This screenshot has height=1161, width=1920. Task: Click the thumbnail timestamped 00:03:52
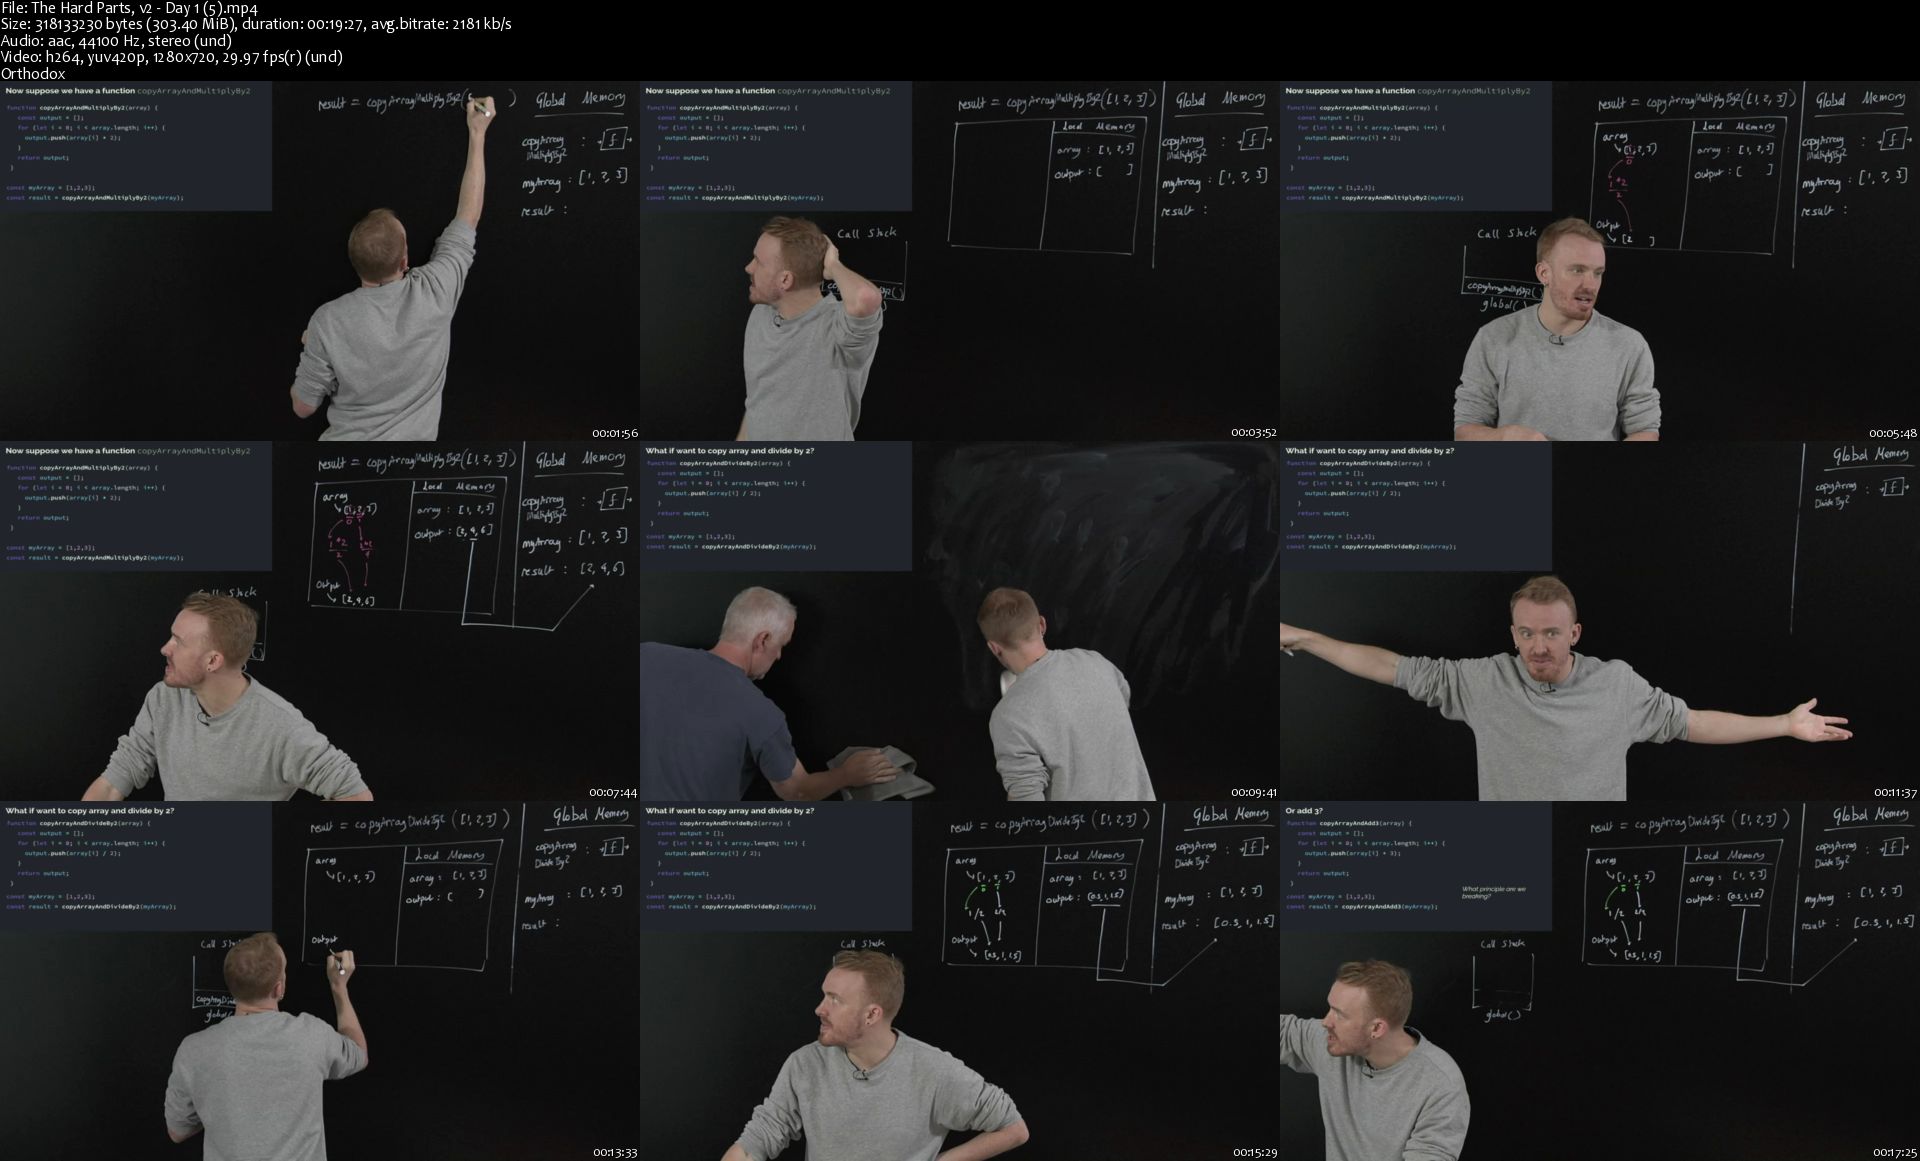[960, 261]
